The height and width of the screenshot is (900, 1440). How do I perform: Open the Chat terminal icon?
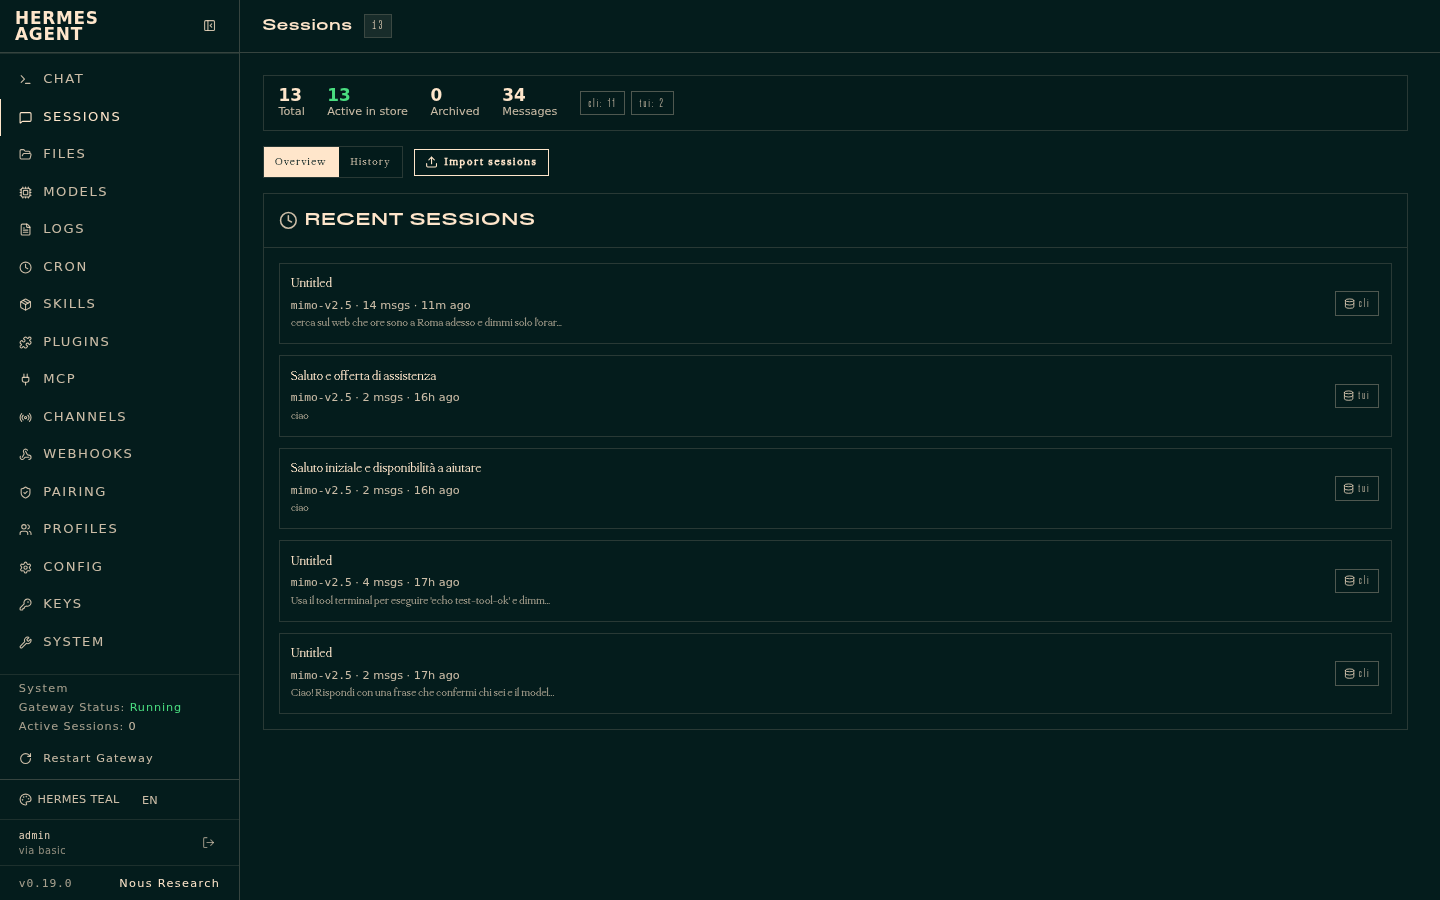pyautogui.click(x=26, y=79)
